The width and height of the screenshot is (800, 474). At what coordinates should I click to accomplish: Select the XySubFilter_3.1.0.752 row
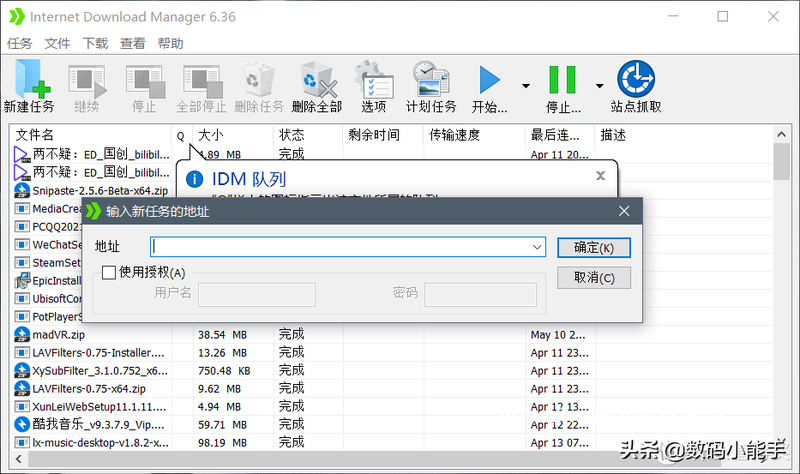pyautogui.click(x=392, y=370)
